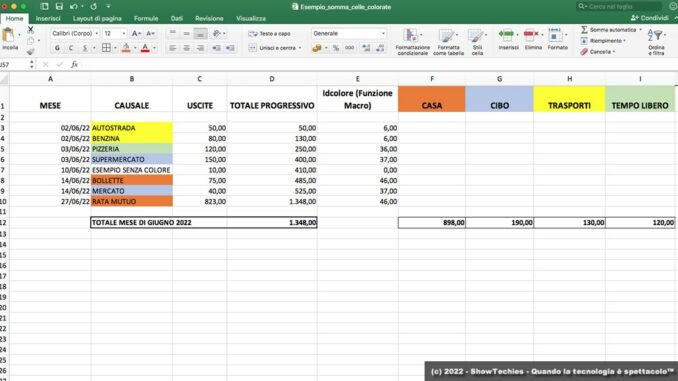
Task: Click in the Cerca nel foglio search field
Action: pos(619,6)
